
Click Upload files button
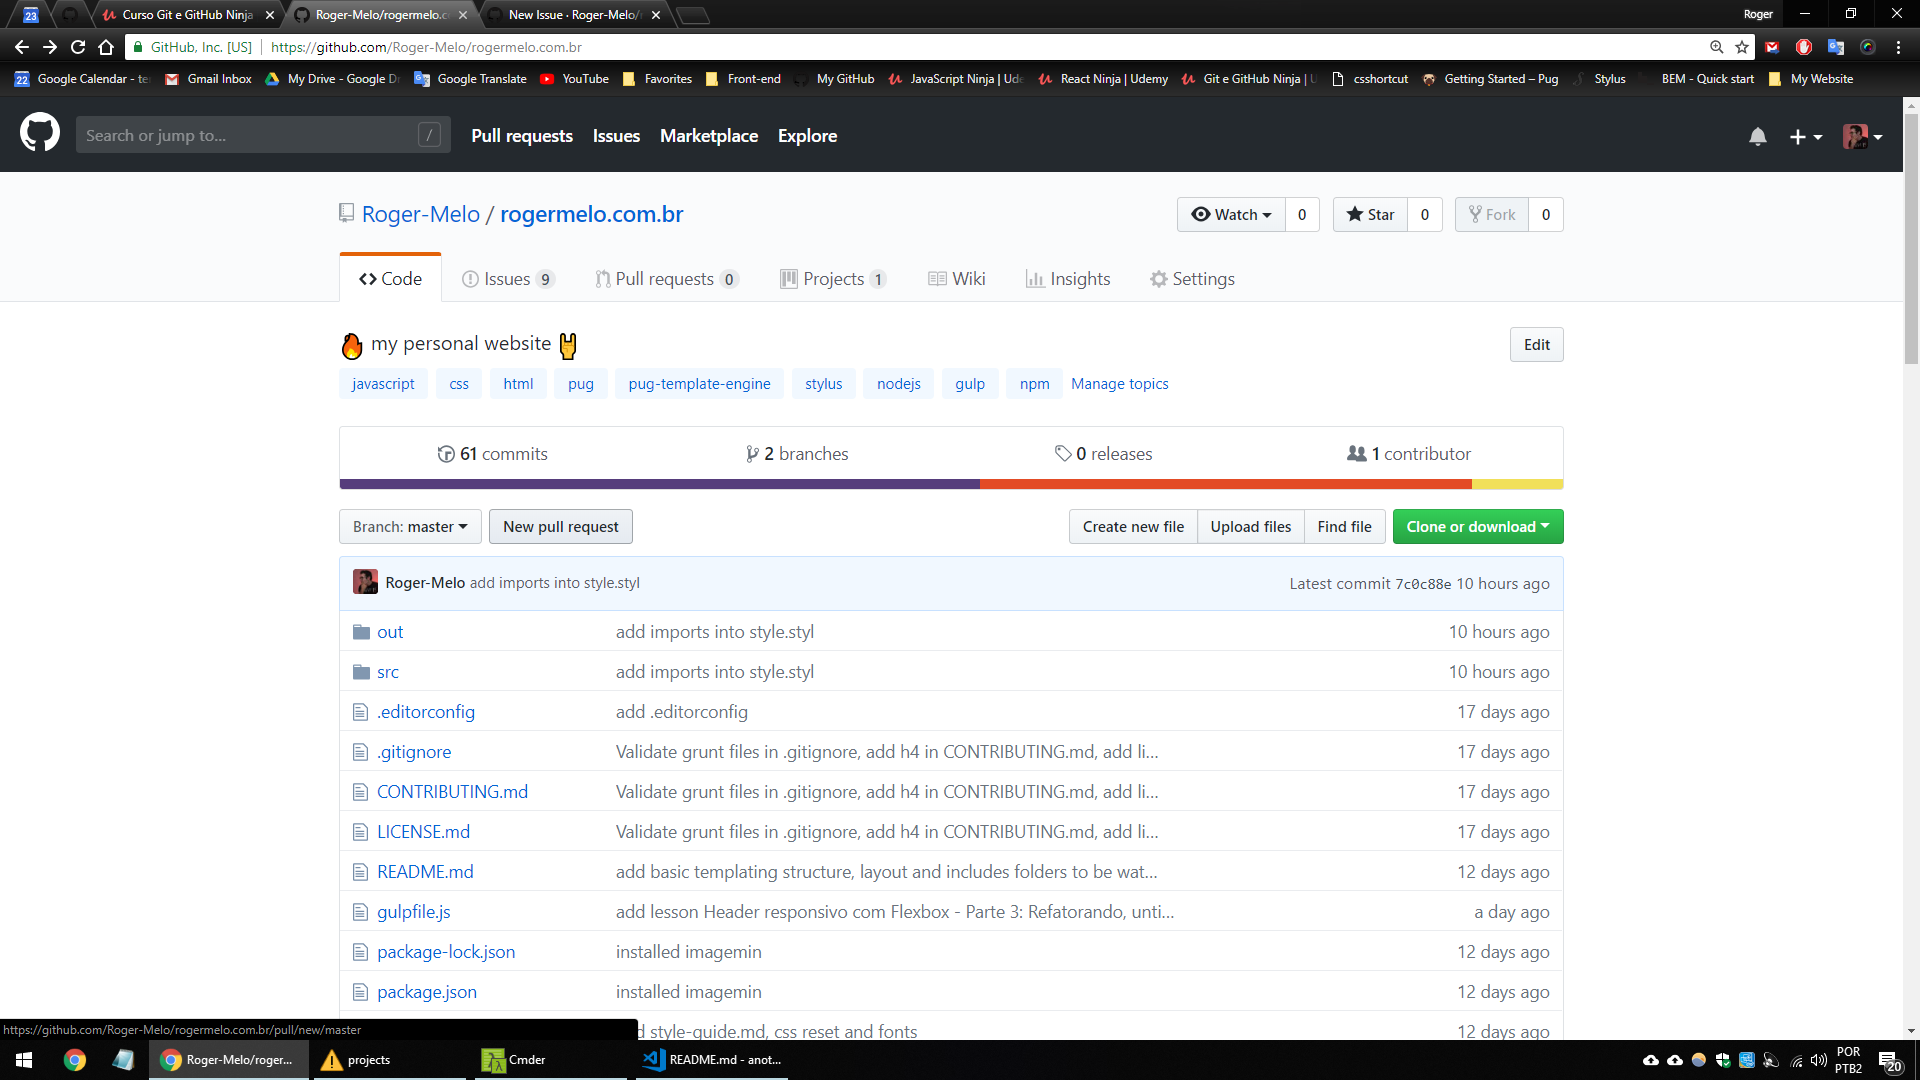(1250, 526)
